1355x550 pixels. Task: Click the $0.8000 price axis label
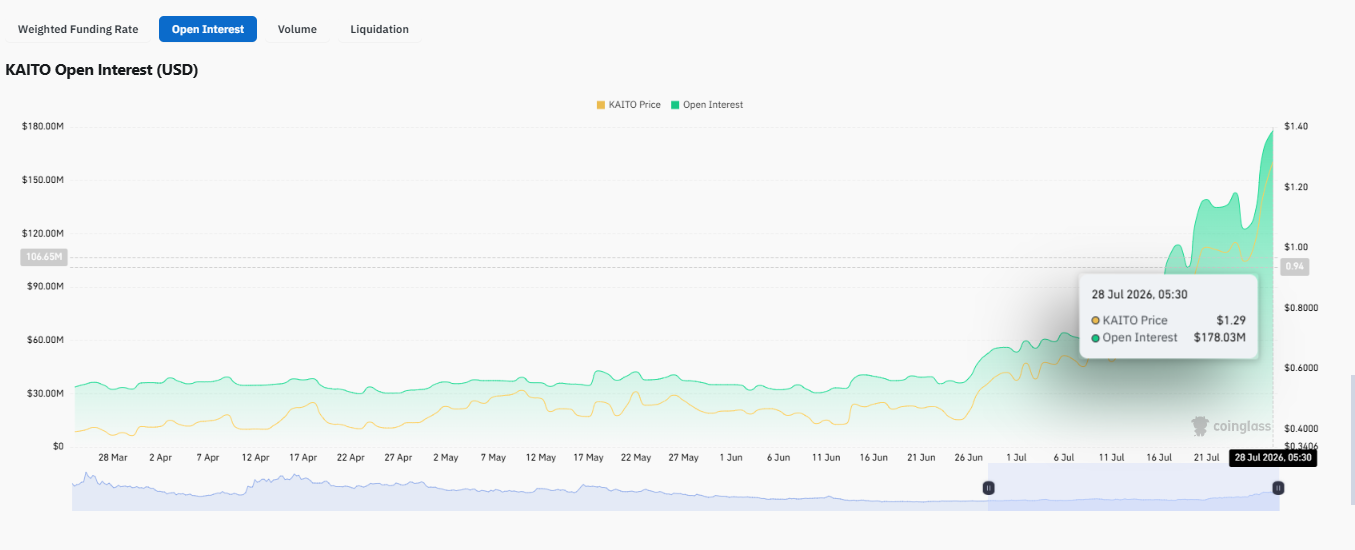[x=1301, y=308]
